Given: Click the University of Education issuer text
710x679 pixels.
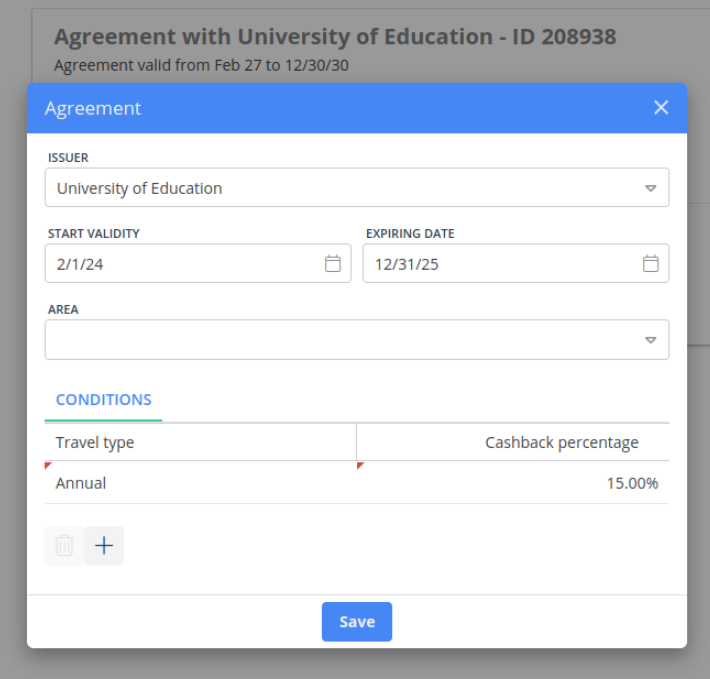Looking at the screenshot, I should [x=139, y=188].
